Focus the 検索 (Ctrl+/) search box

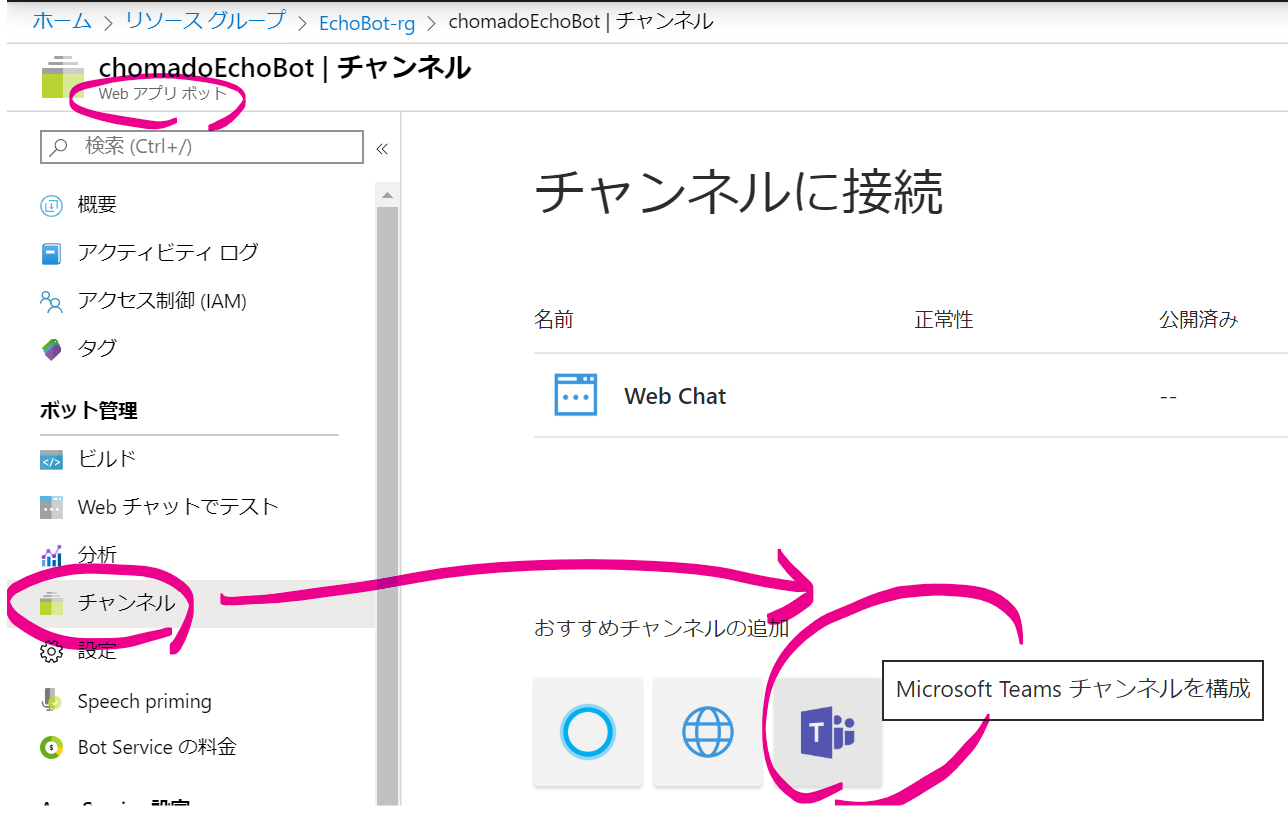[x=202, y=146]
